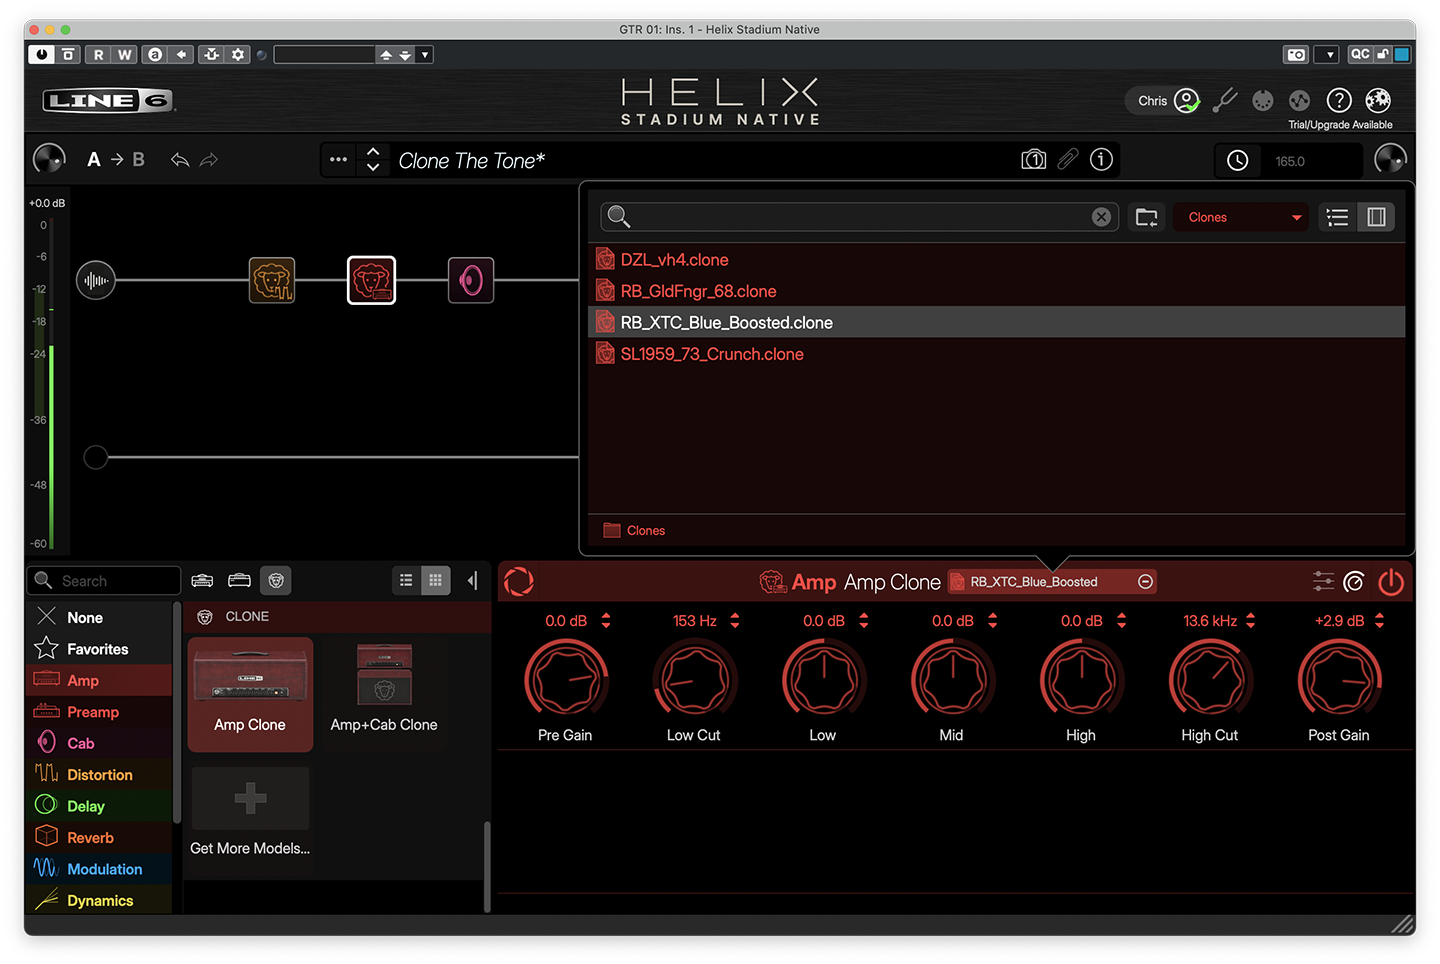Select RB_GldFngr_68.clone file
1440x964 pixels.
point(998,291)
